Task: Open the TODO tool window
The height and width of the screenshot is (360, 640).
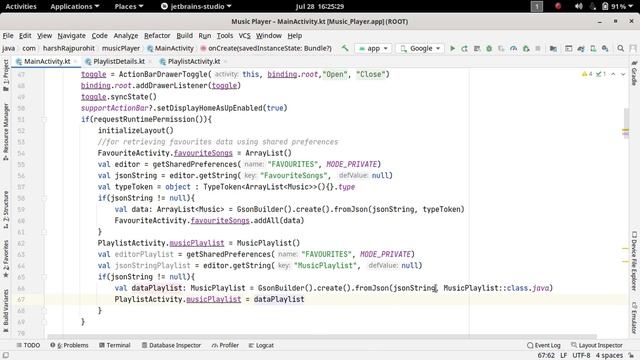Action: [x=28, y=345]
